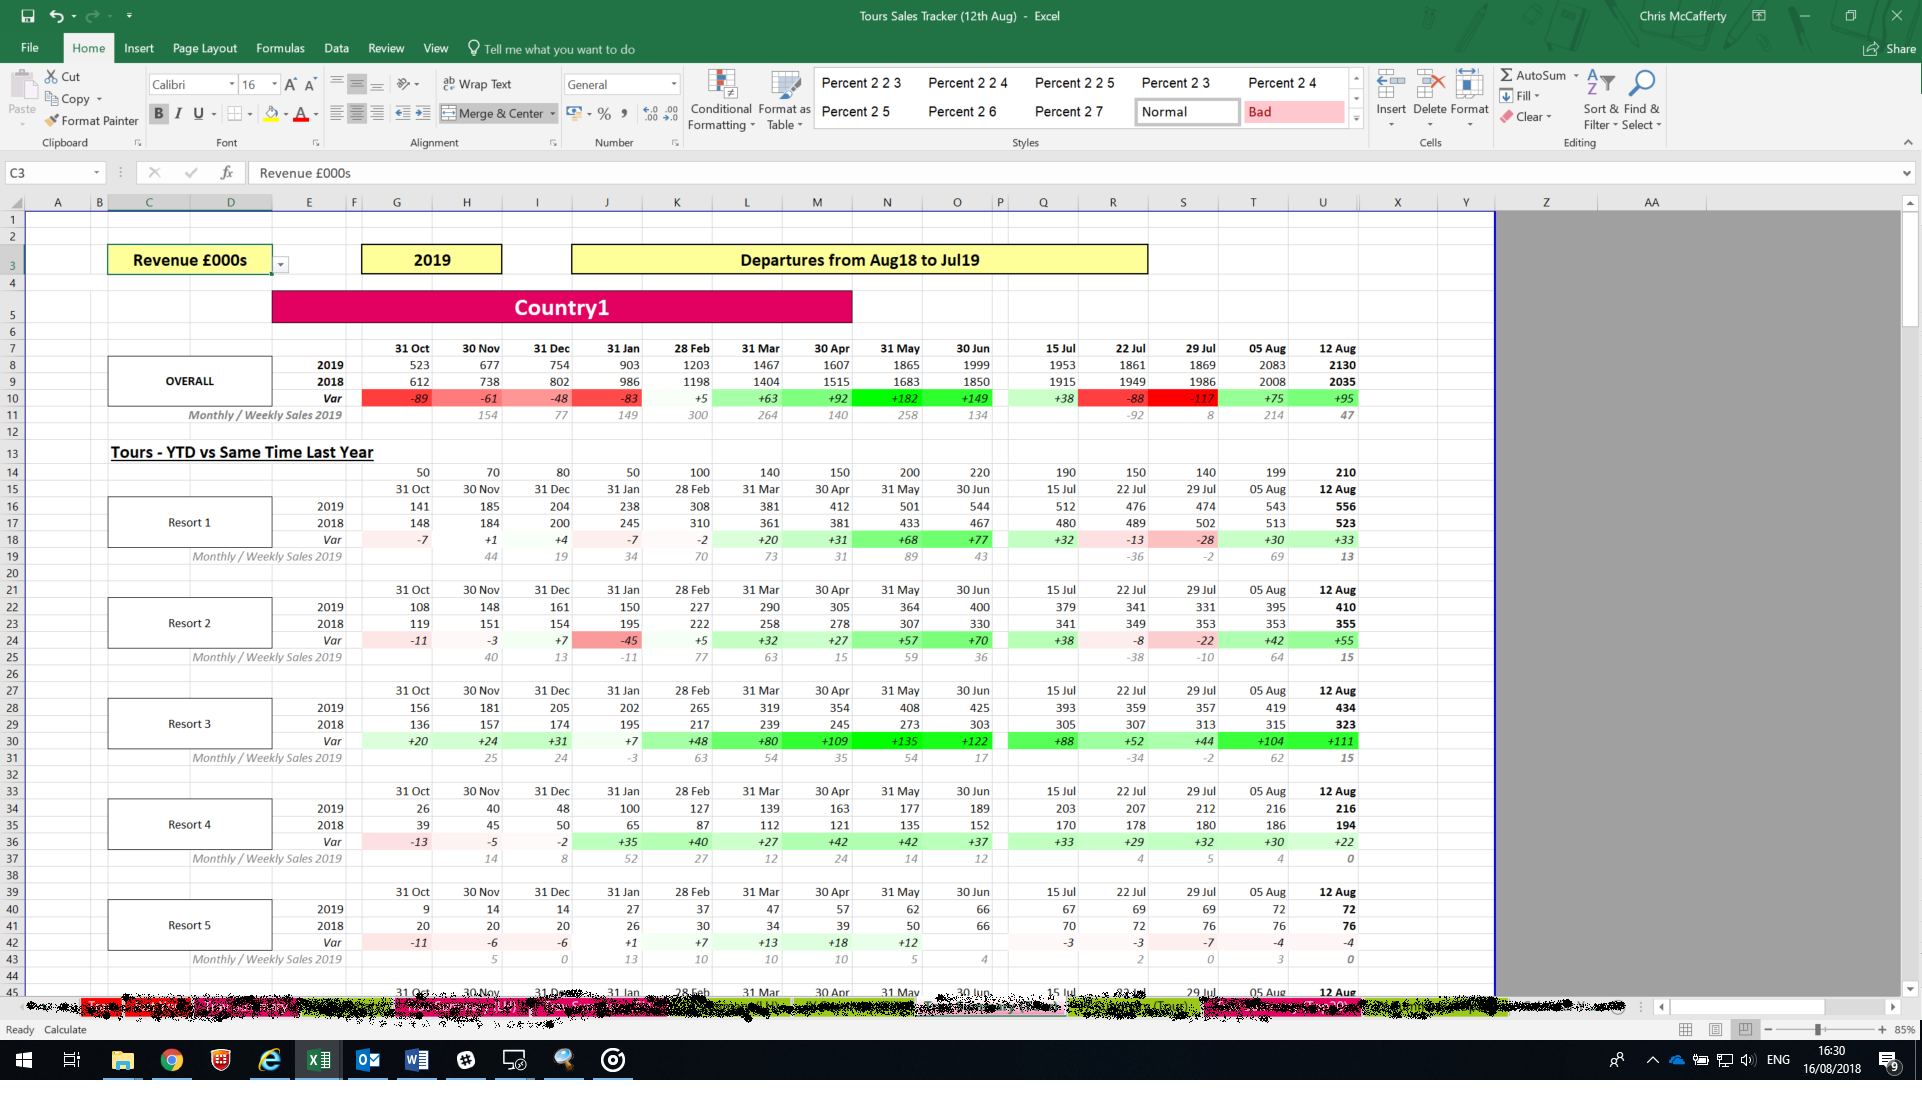Apply the Percent 2 2 3 style
This screenshot has width=1922, height=1107.
[x=861, y=83]
